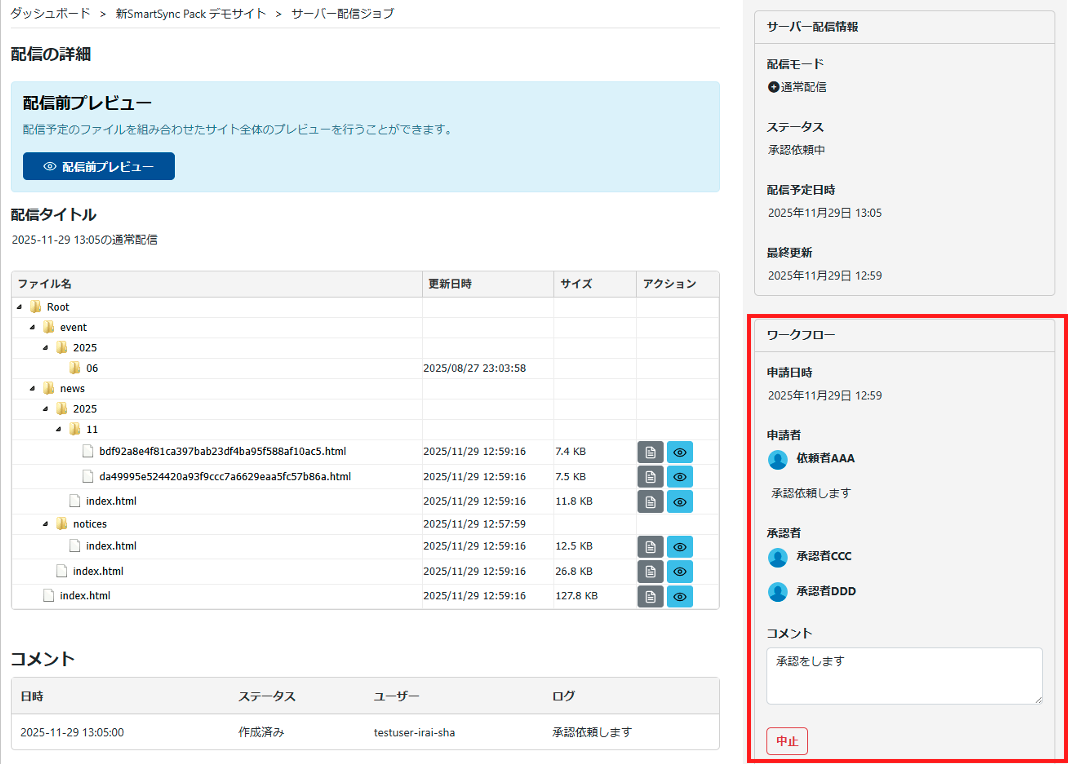Select the 06 folder in tree
This screenshot has height=764, width=1079.
[x=91, y=368]
